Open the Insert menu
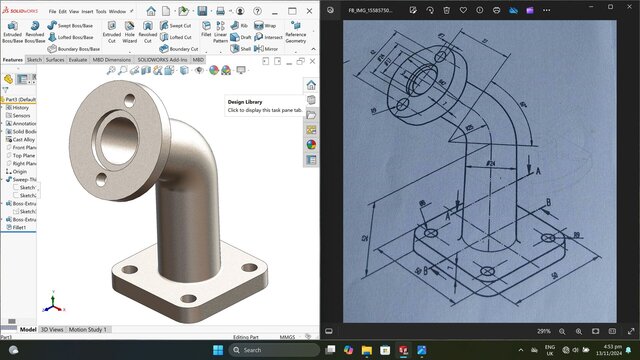The image size is (640, 360). (87, 11)
